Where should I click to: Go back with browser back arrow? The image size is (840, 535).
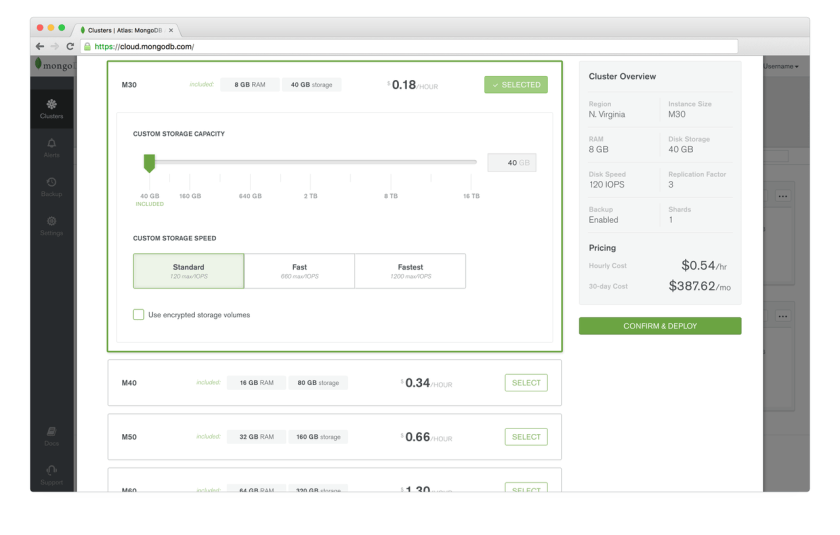click(40, 47)
